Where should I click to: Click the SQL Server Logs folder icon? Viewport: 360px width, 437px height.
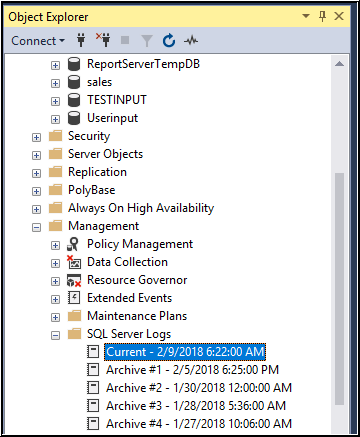pos(74,334)
